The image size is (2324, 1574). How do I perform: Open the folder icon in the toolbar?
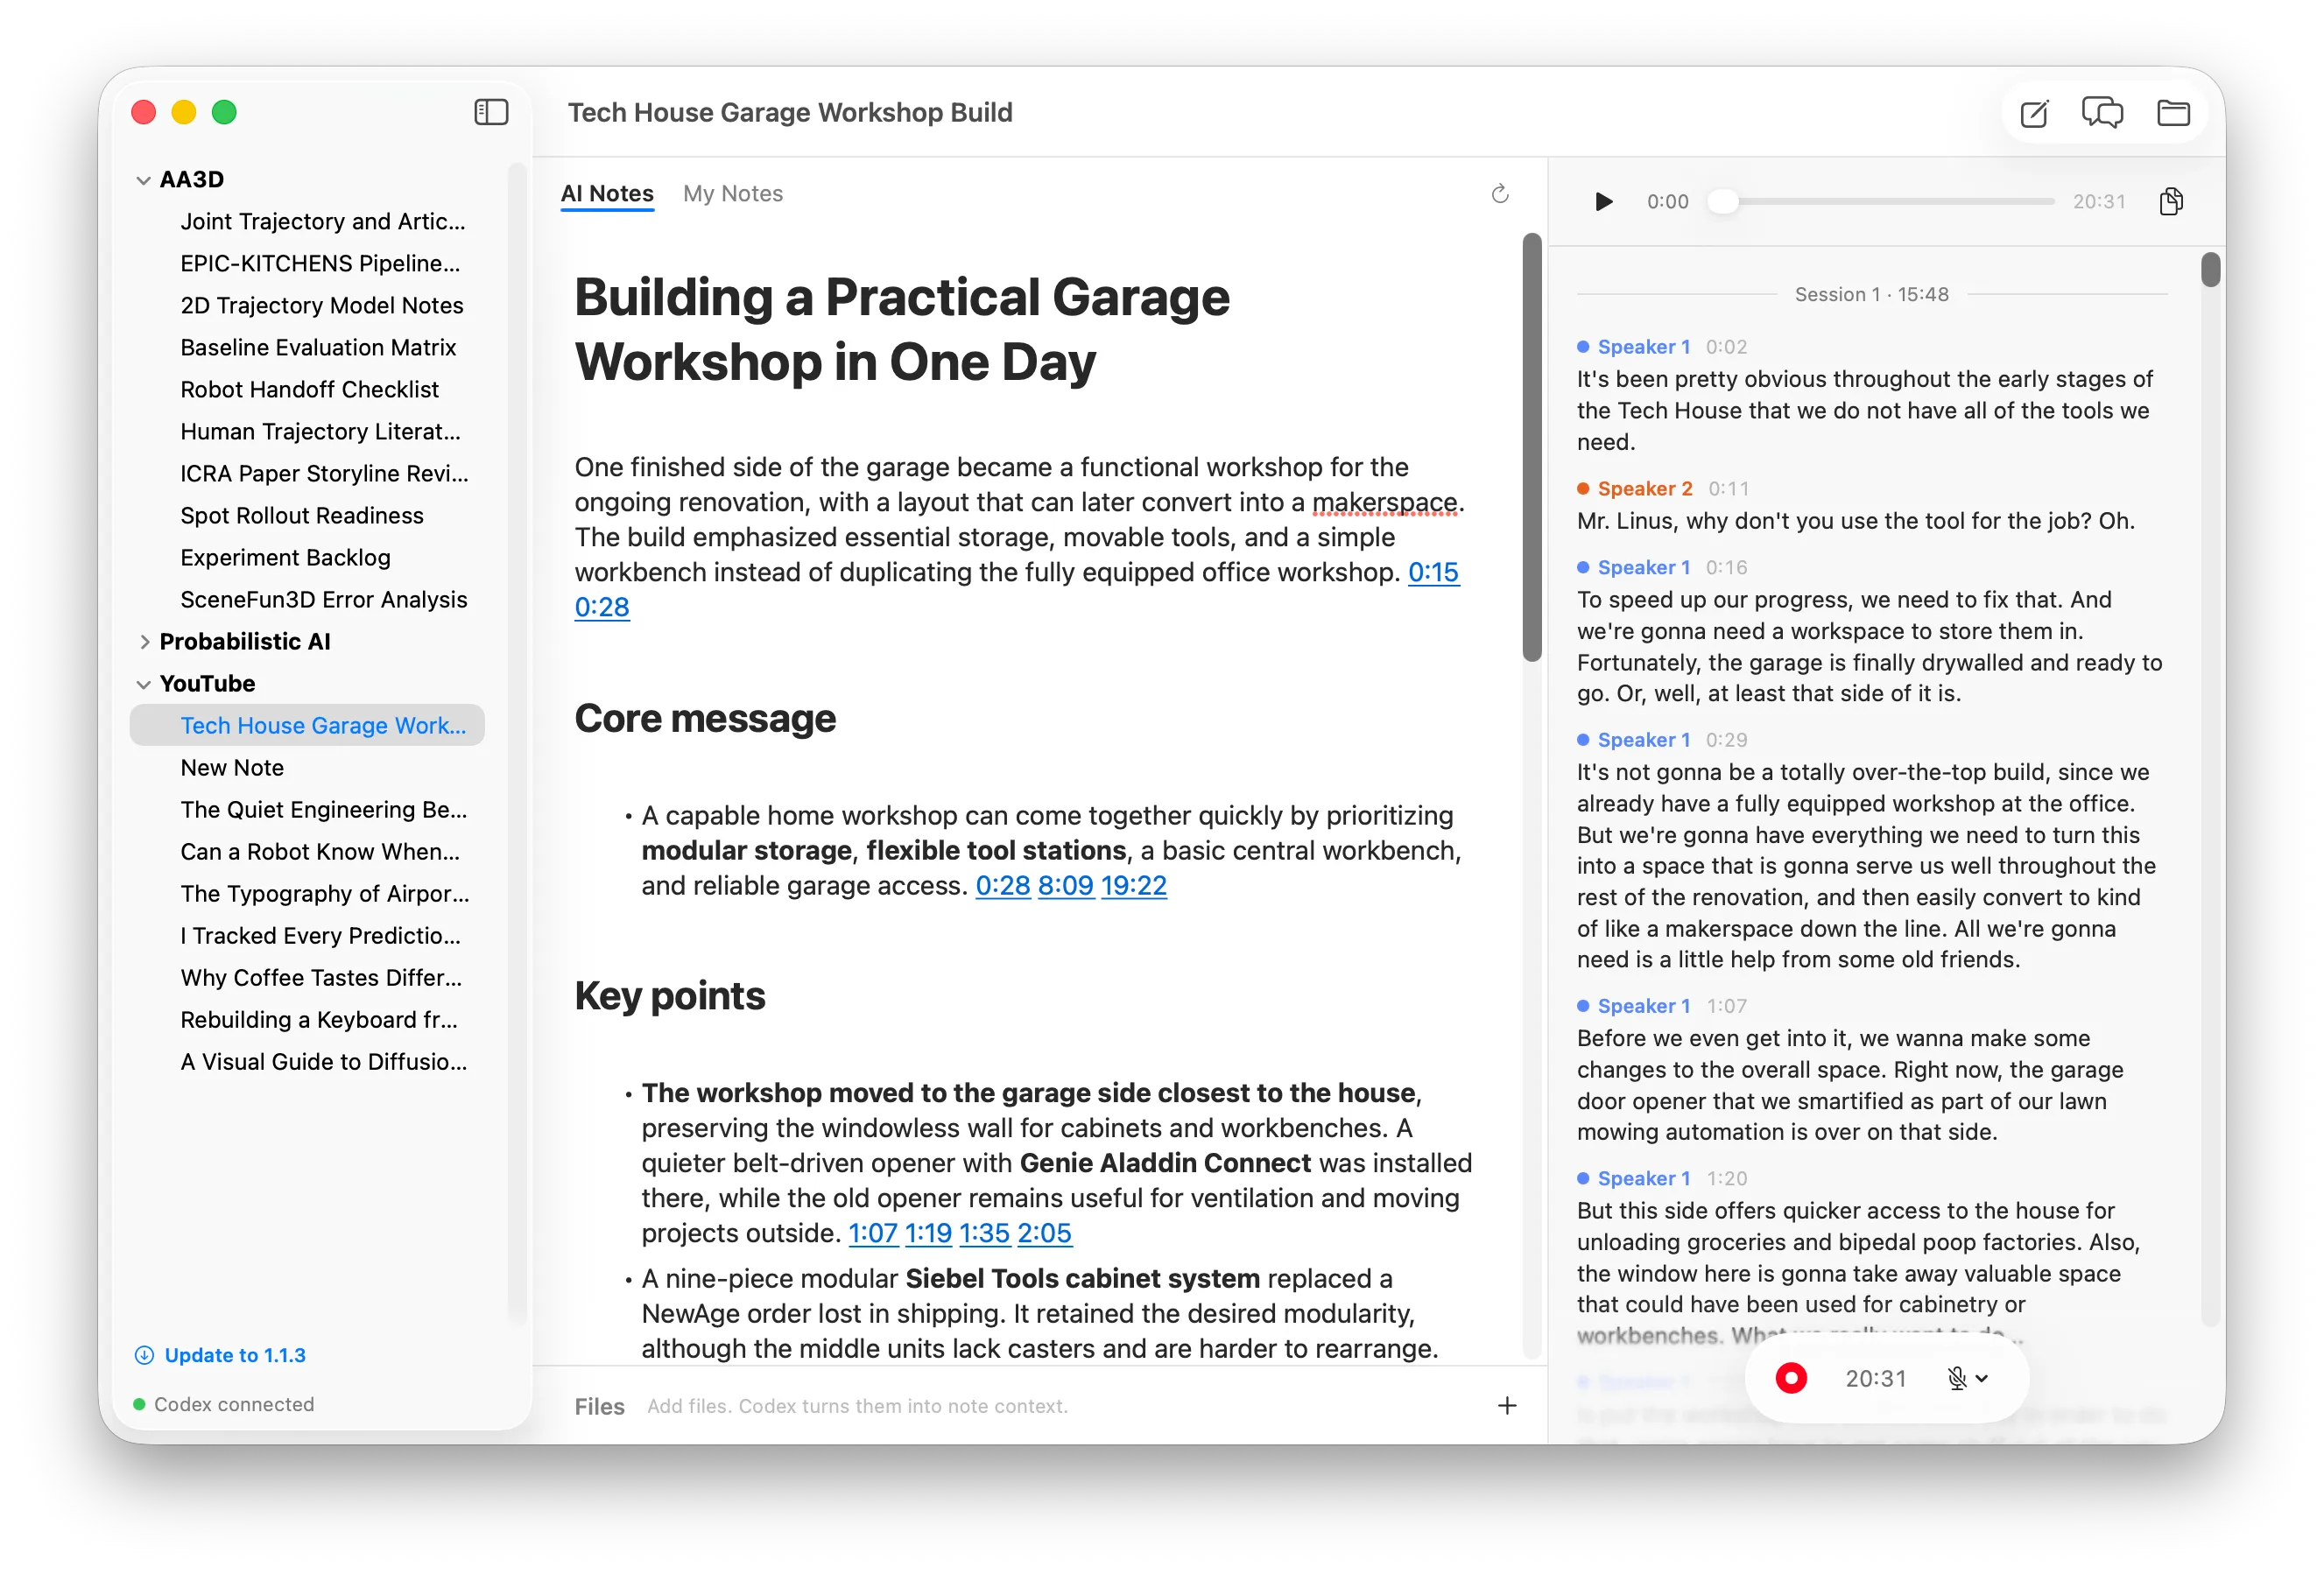point(2173,113)
